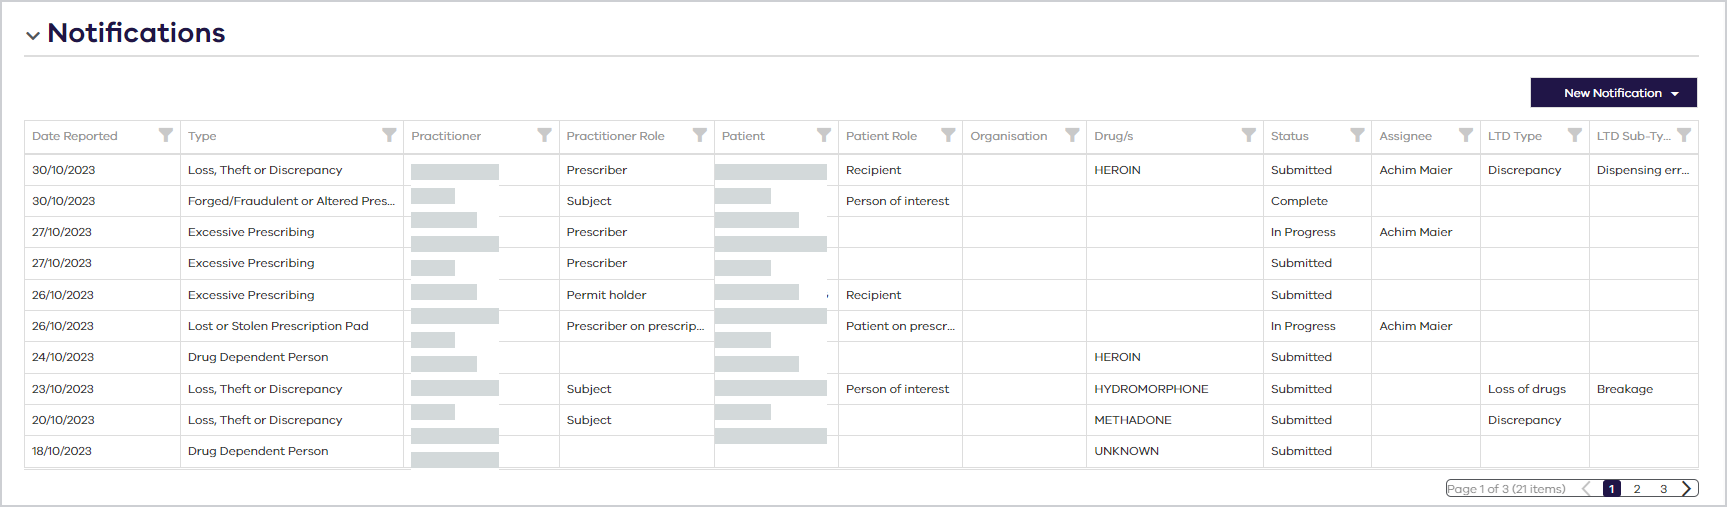Go to page 1
Viewport: 1727px width, 507px height.
pos(1612,489)
